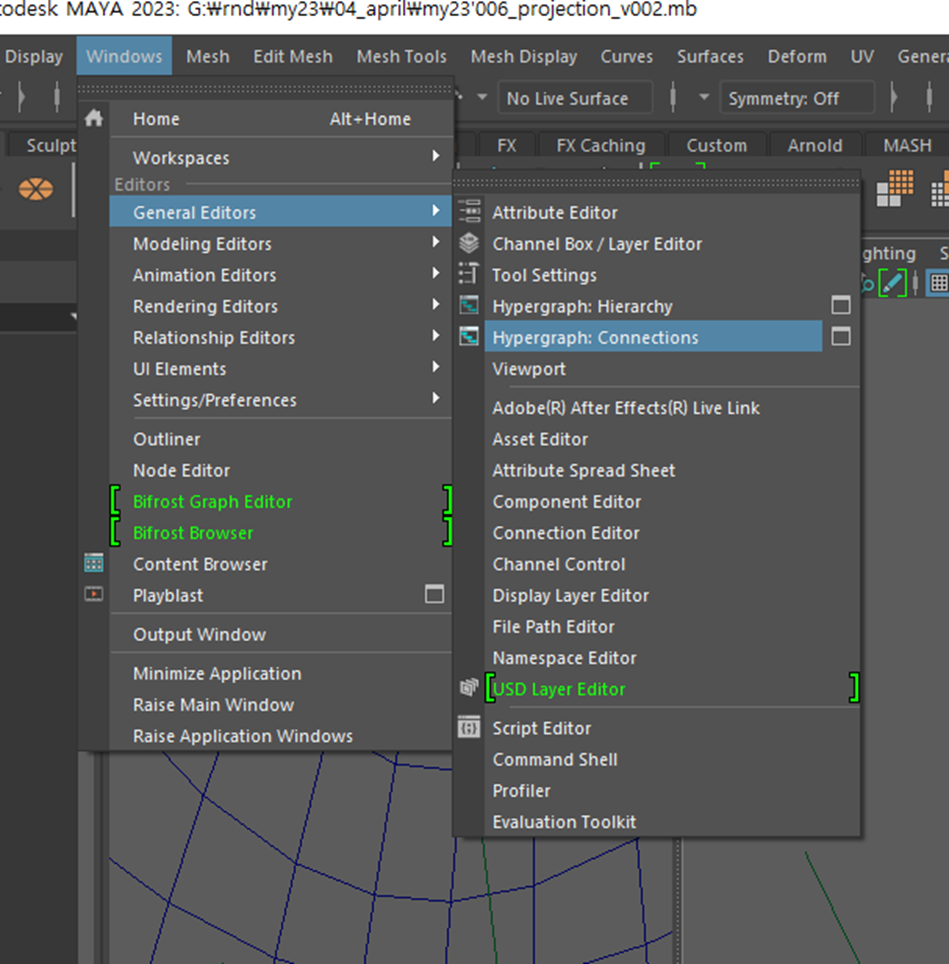Viewport: 949px width, 964px height.
Task: Switch to the FX shelf tab
Action: [506, 146]
